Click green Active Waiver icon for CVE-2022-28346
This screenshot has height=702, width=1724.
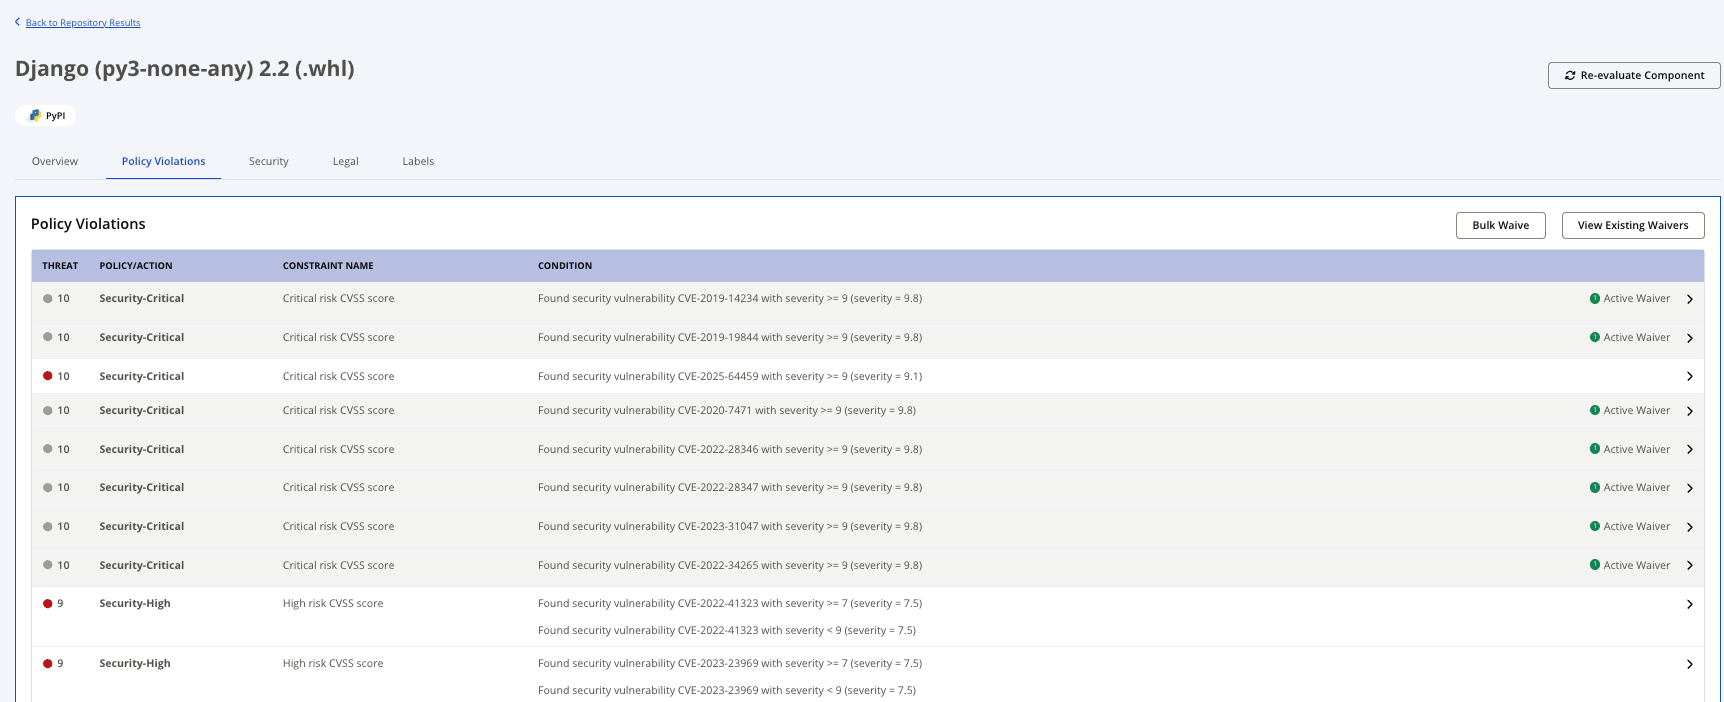[1595, 449]
